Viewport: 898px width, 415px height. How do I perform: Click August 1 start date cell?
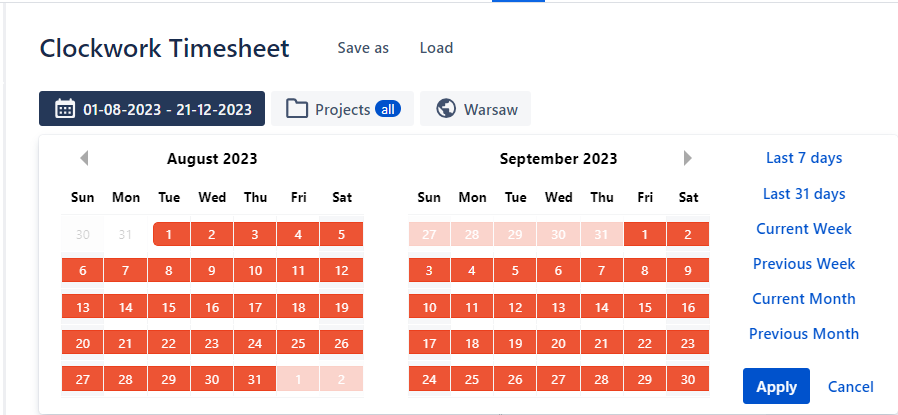tap(169, 235)
